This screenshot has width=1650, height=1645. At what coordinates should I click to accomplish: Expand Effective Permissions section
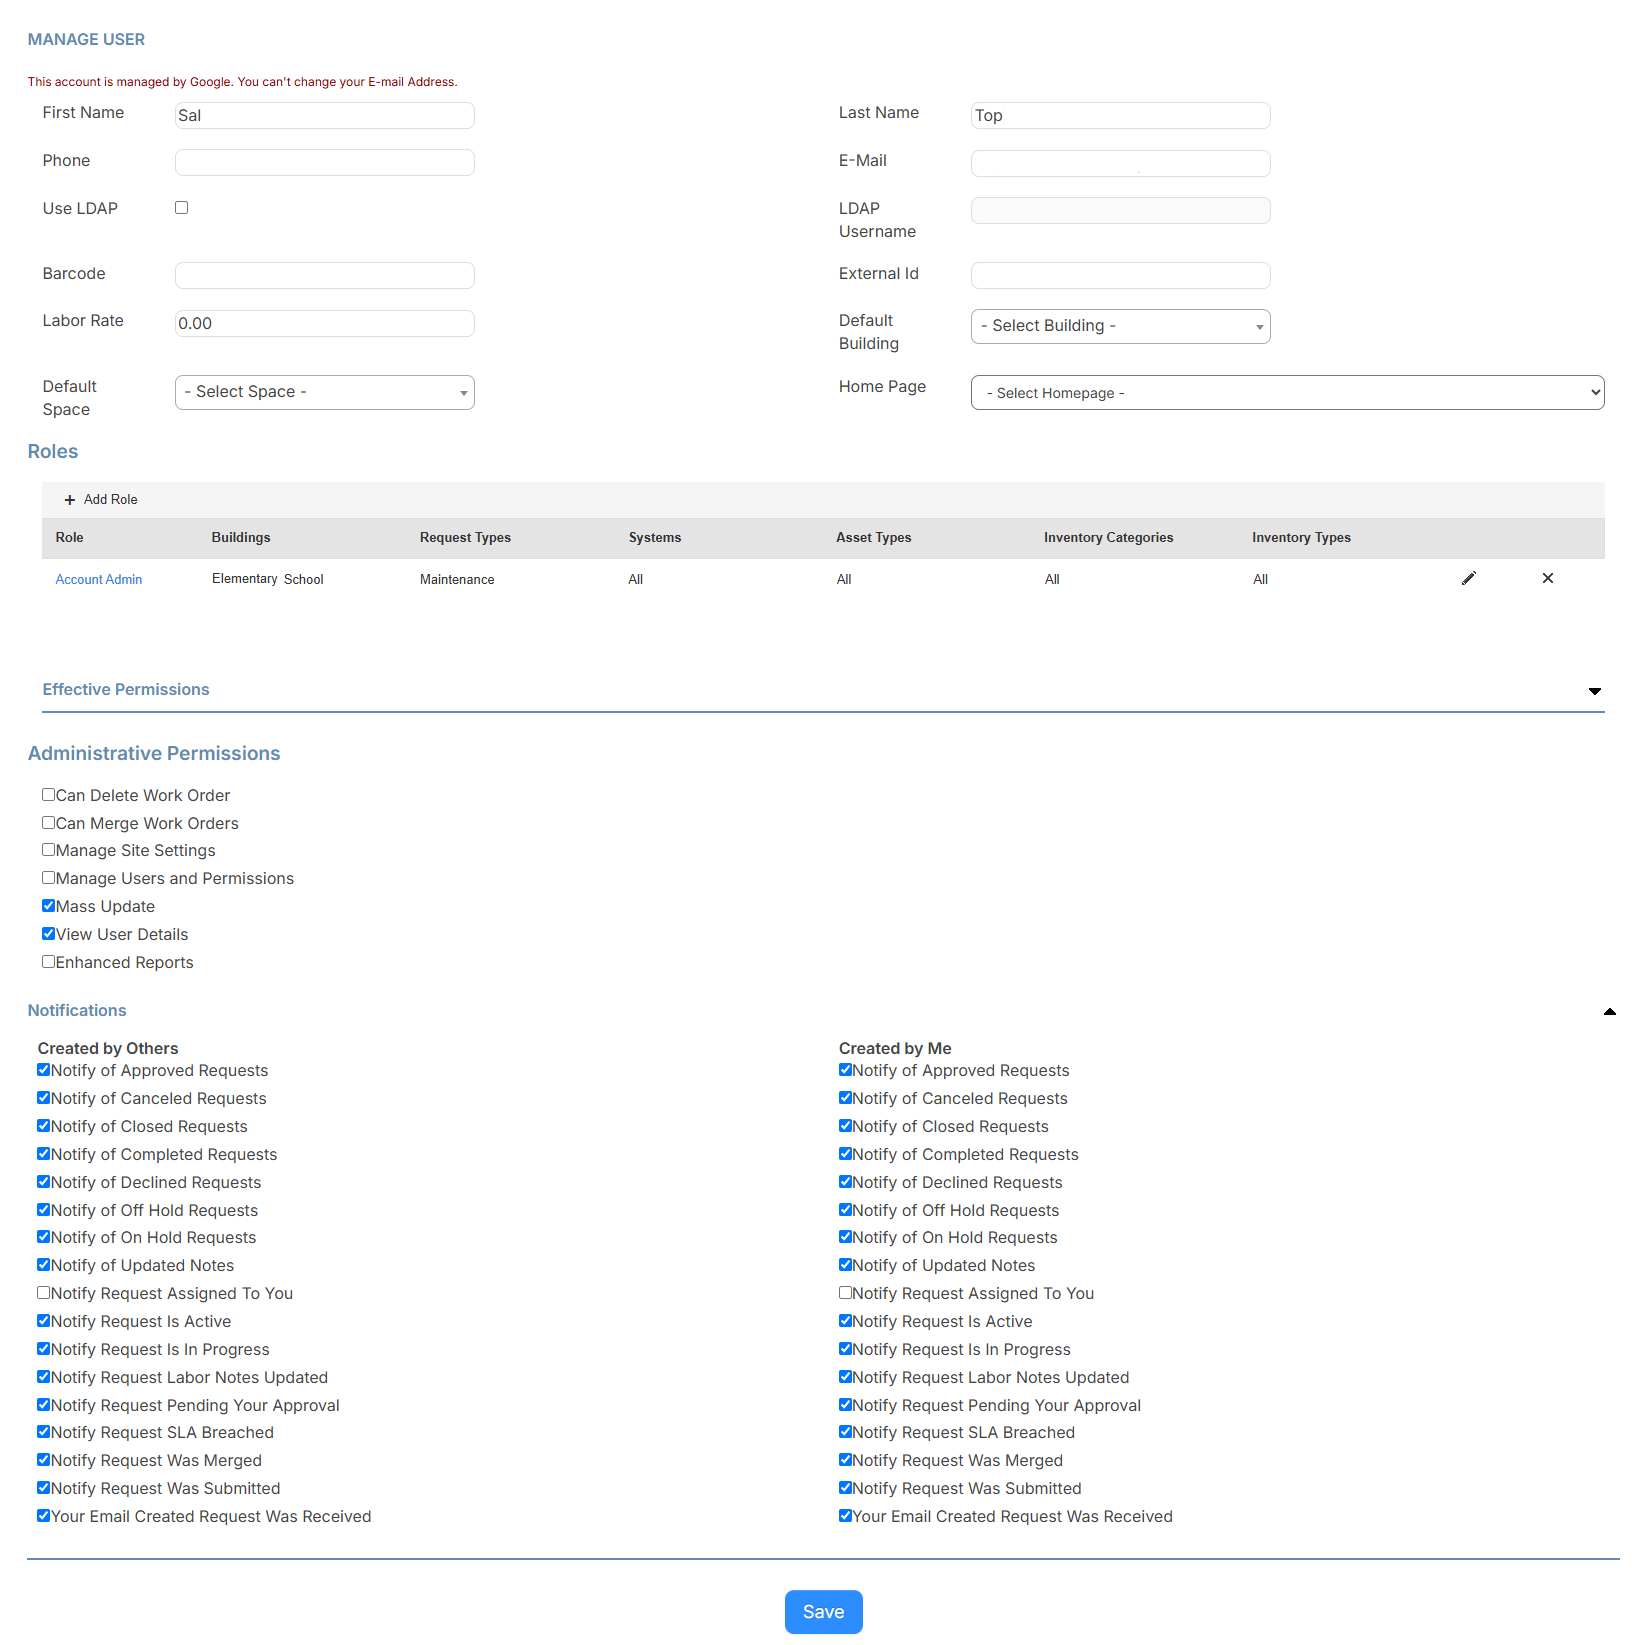point(1593,690)
